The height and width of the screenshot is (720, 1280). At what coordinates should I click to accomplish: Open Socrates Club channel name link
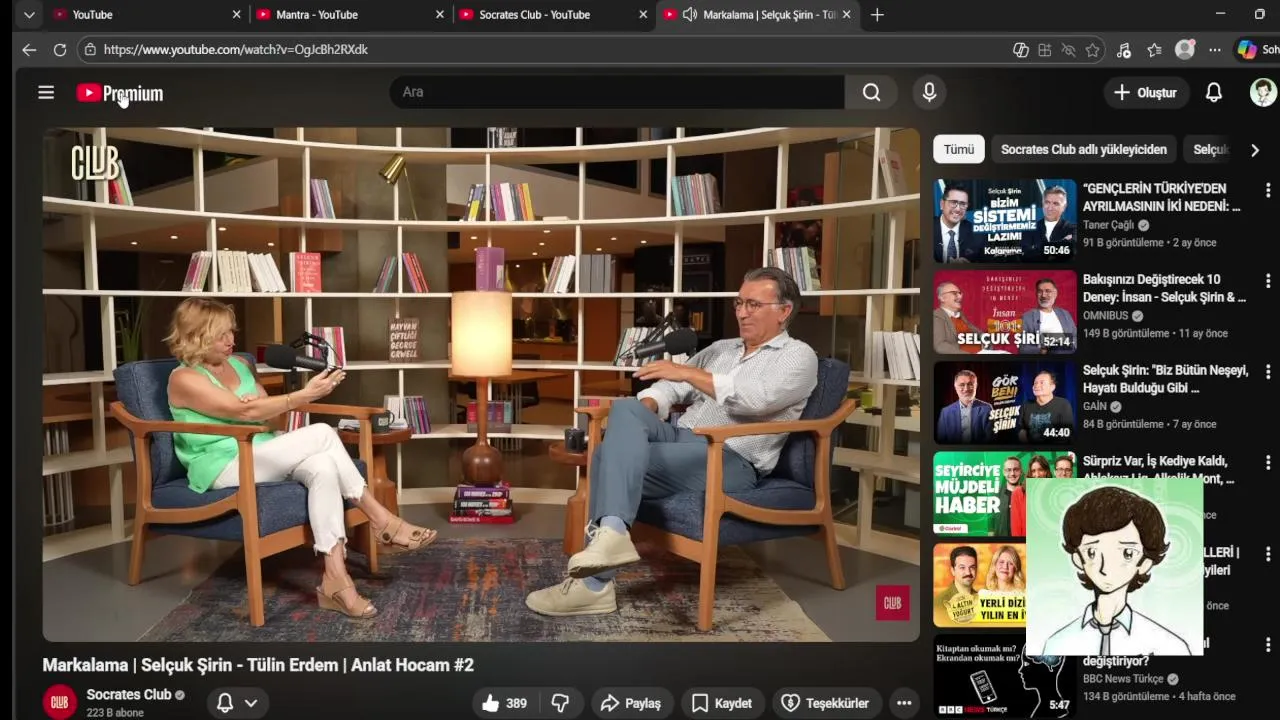pos(129,694)
